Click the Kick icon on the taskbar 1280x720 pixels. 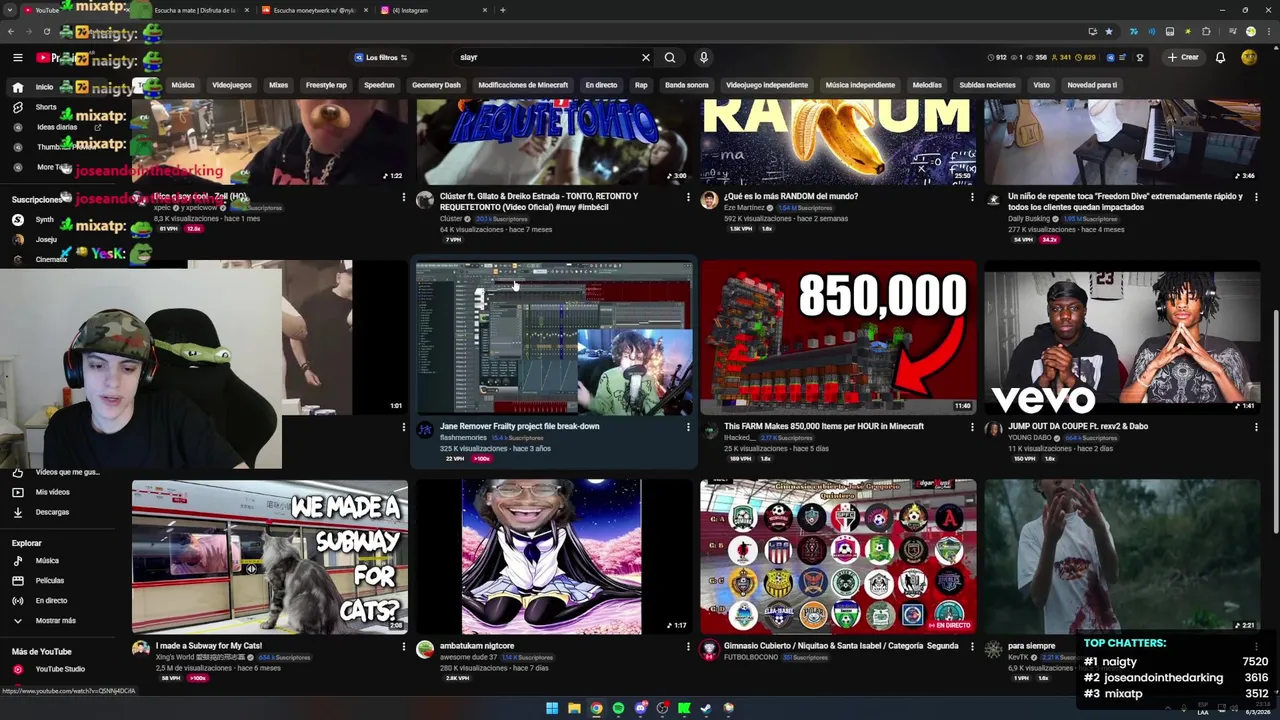684,709
